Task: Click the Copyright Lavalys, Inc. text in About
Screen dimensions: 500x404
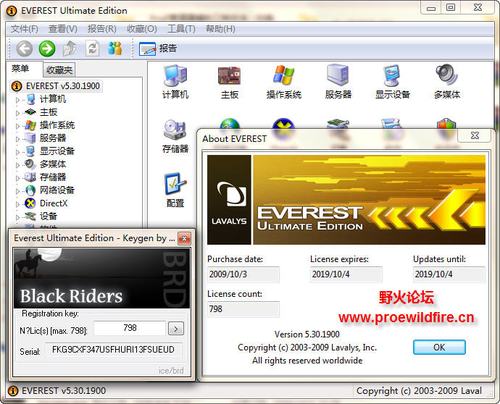Action: pos(307,347)
